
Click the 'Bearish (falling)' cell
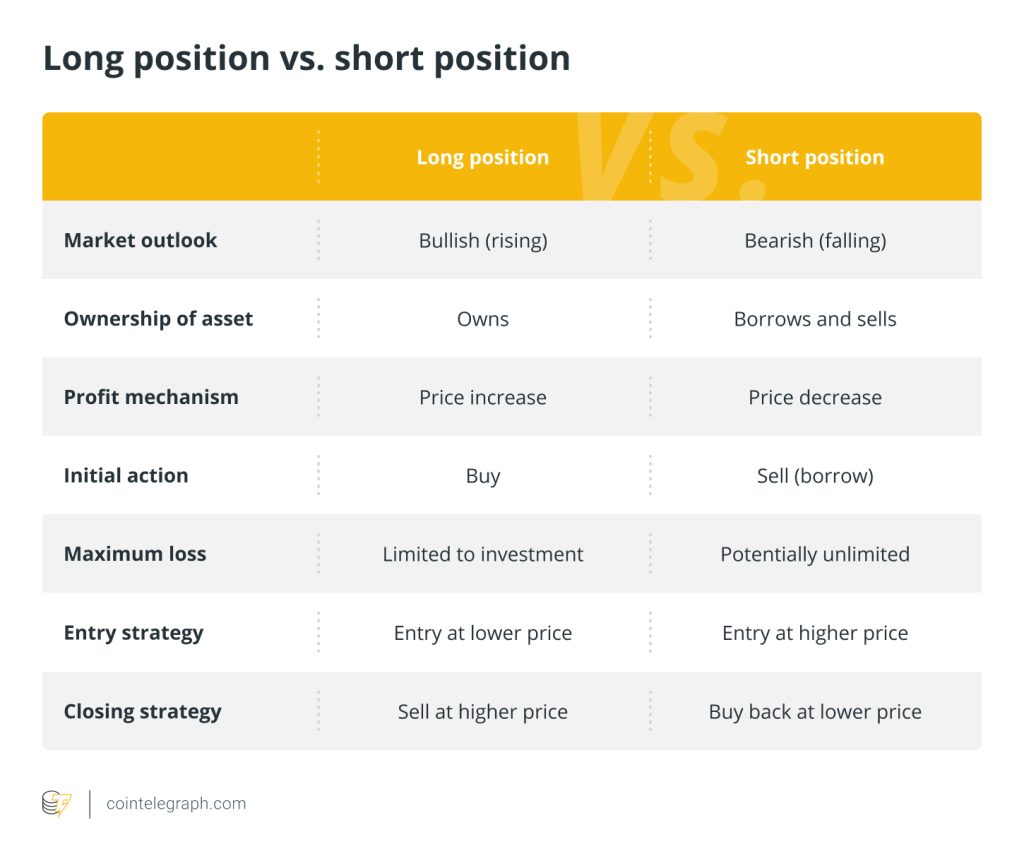point(815,240)
